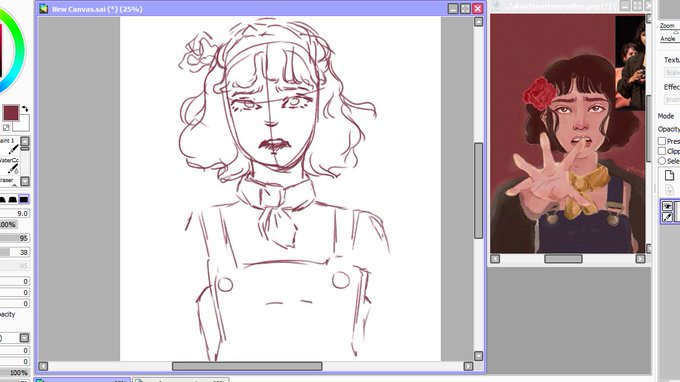Click the sketch canvas drawing area
Viewport: 680px width, 382px height.
coord(280,189)
